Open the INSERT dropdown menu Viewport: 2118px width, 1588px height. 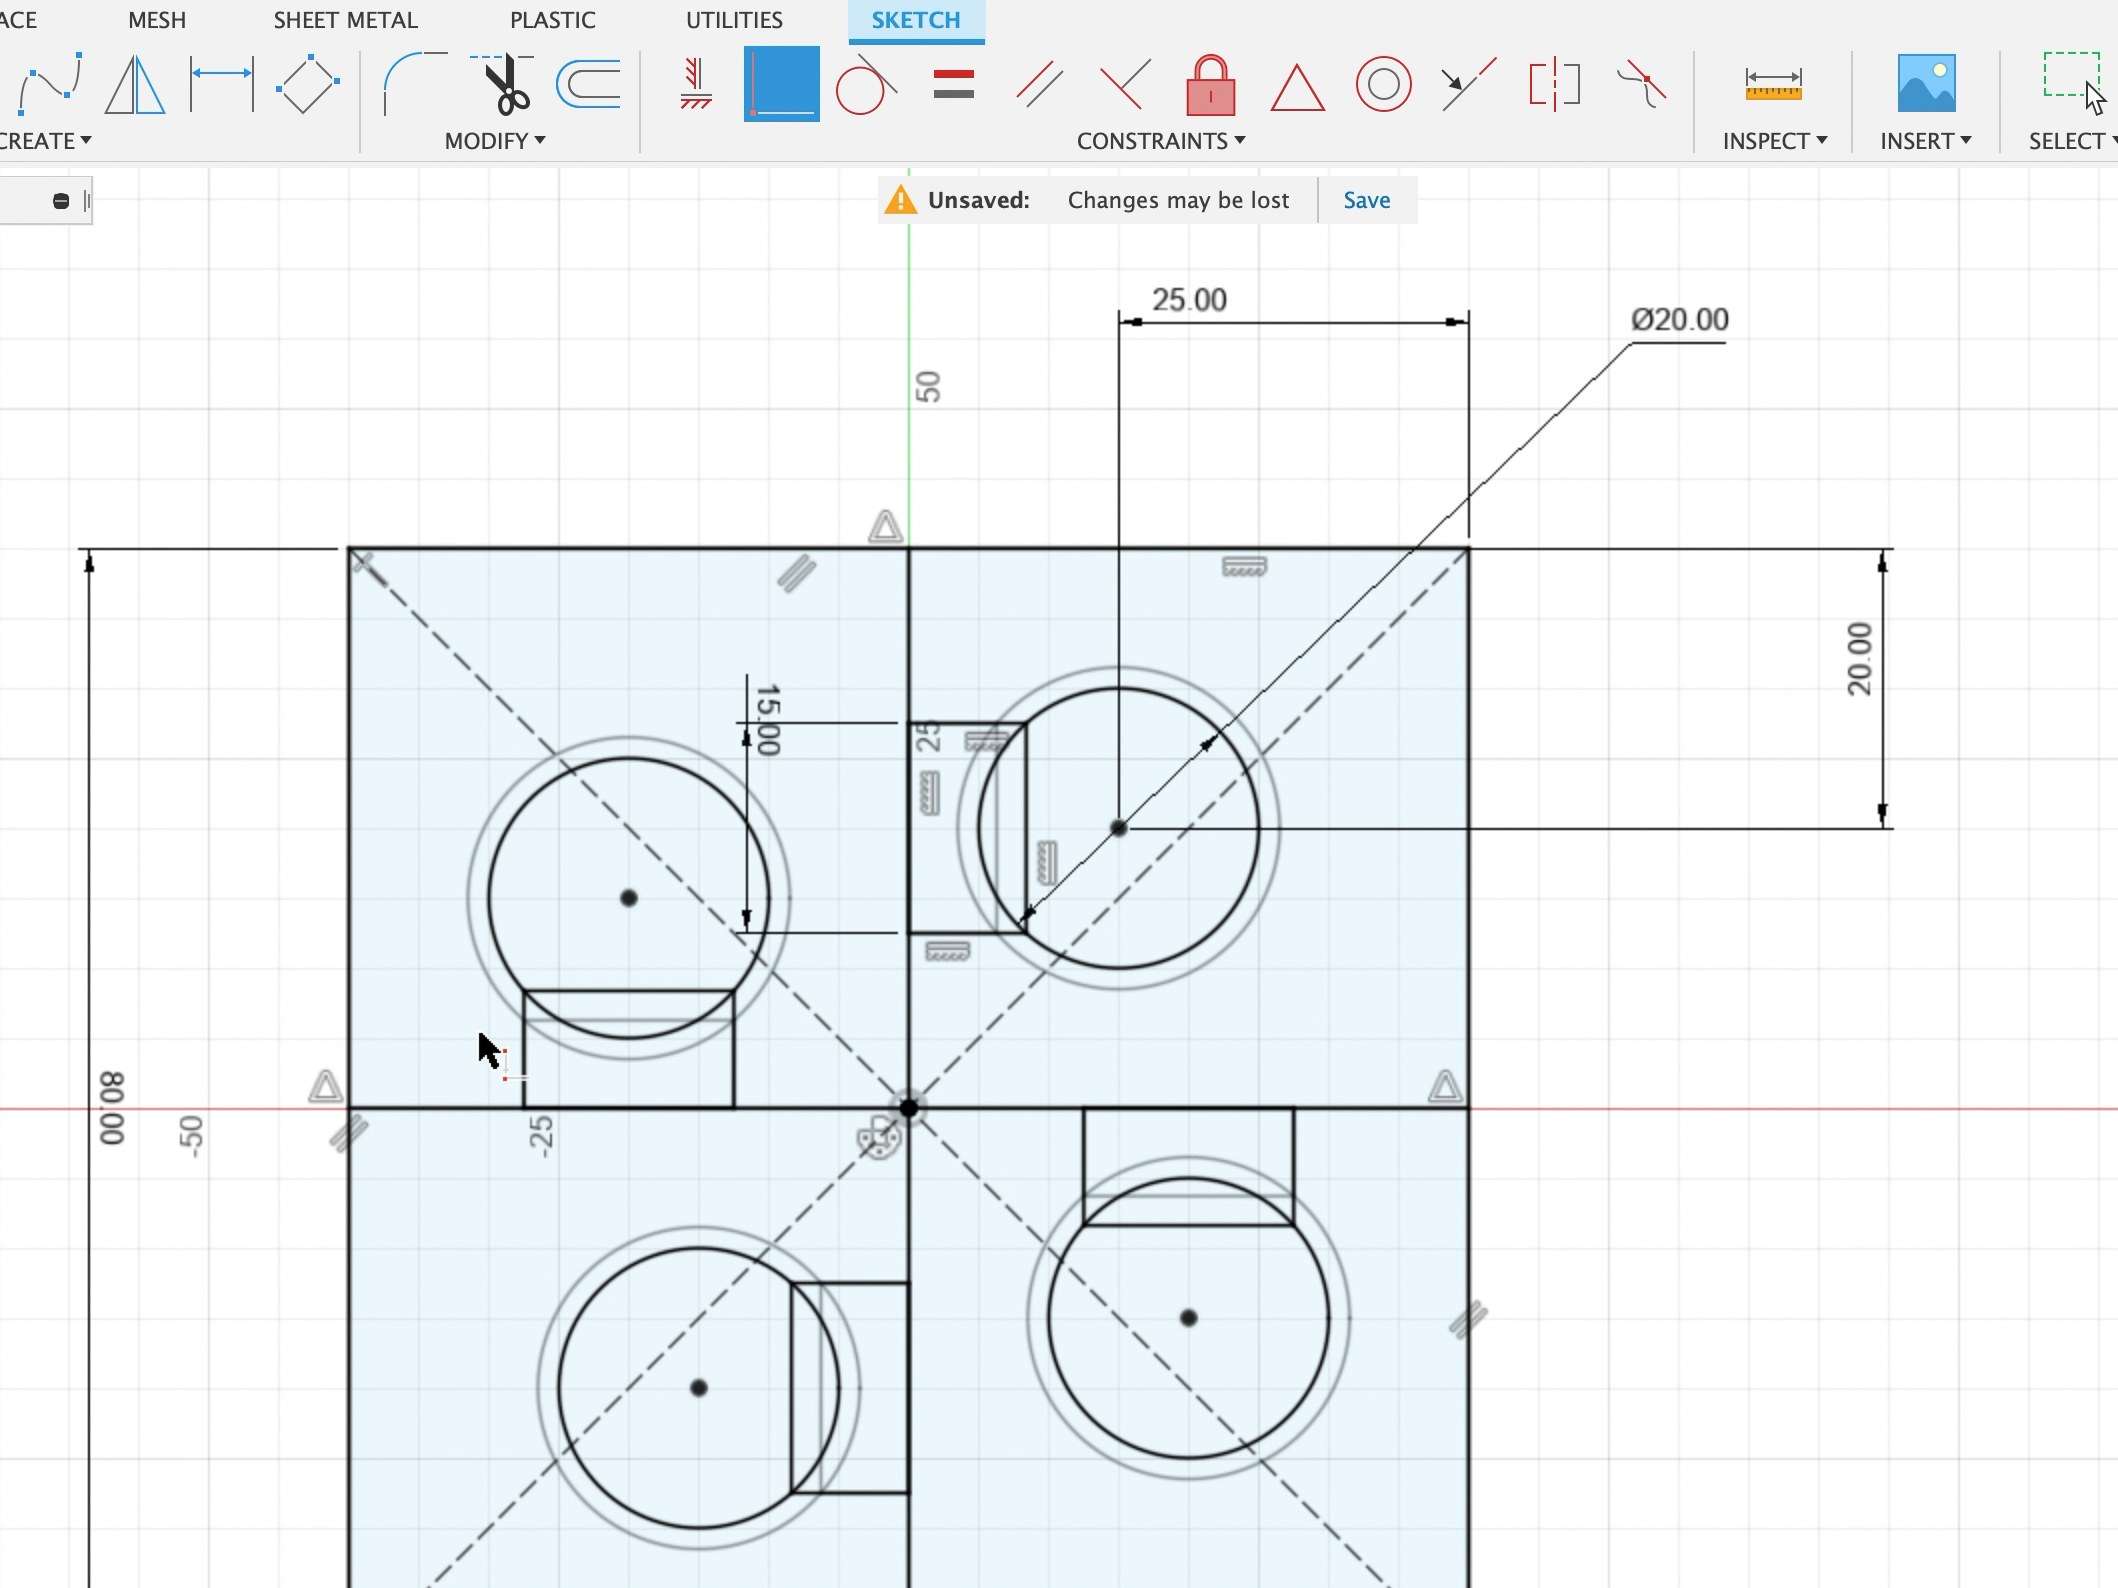click(x=1921, y=140)
